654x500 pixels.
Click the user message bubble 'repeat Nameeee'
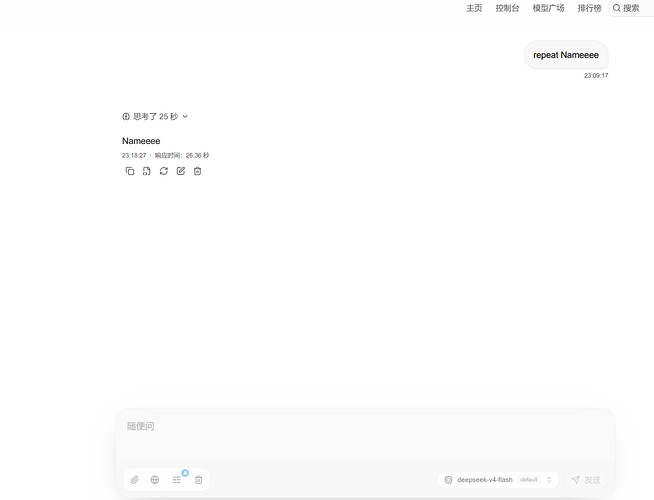point(566,55)
